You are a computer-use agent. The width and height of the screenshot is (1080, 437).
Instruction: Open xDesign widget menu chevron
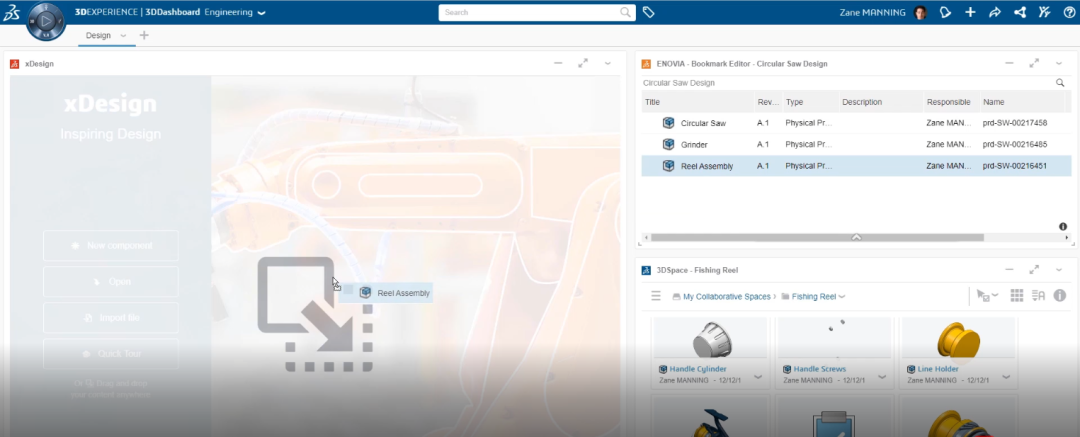pos(608,63)
